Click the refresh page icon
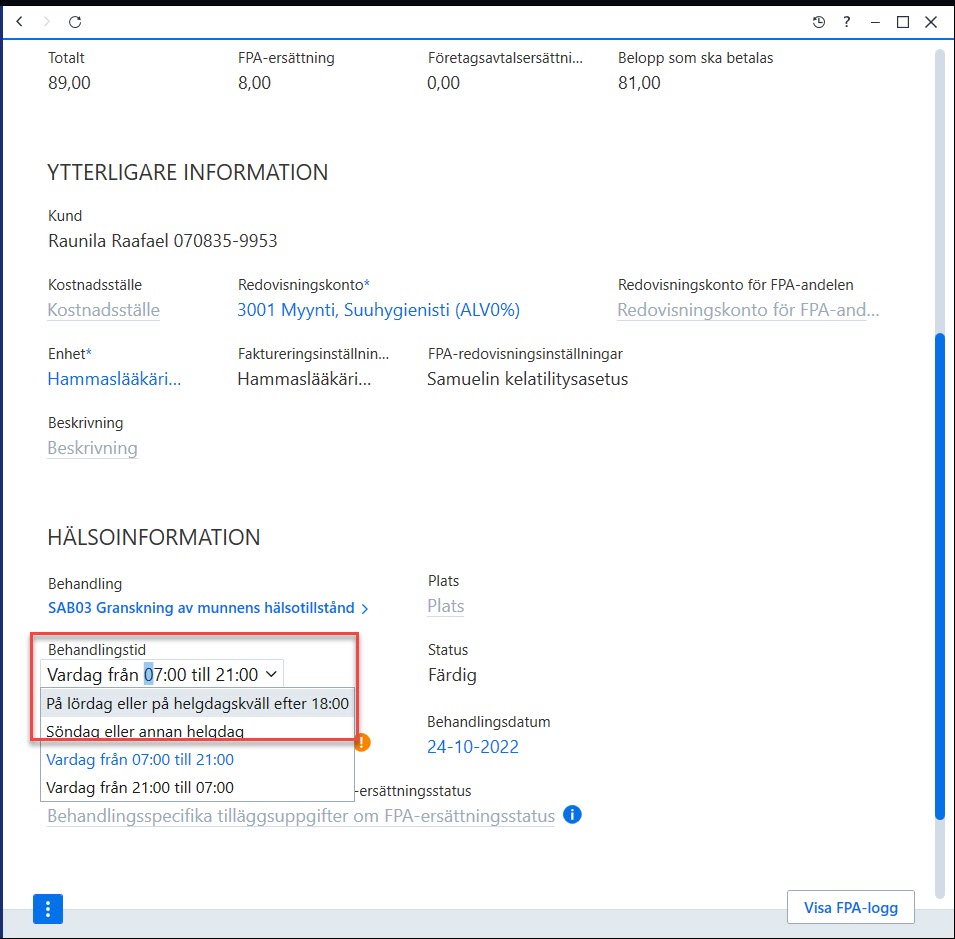 tap(75, 22)
